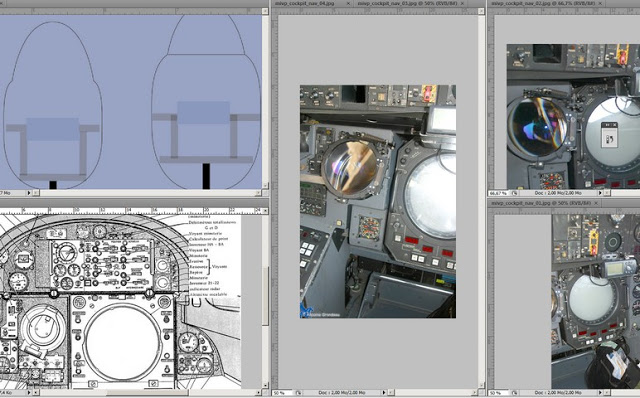Open status bar info arrow in center document
This screenshot has width=640, height=398.
tap(384, 393)
